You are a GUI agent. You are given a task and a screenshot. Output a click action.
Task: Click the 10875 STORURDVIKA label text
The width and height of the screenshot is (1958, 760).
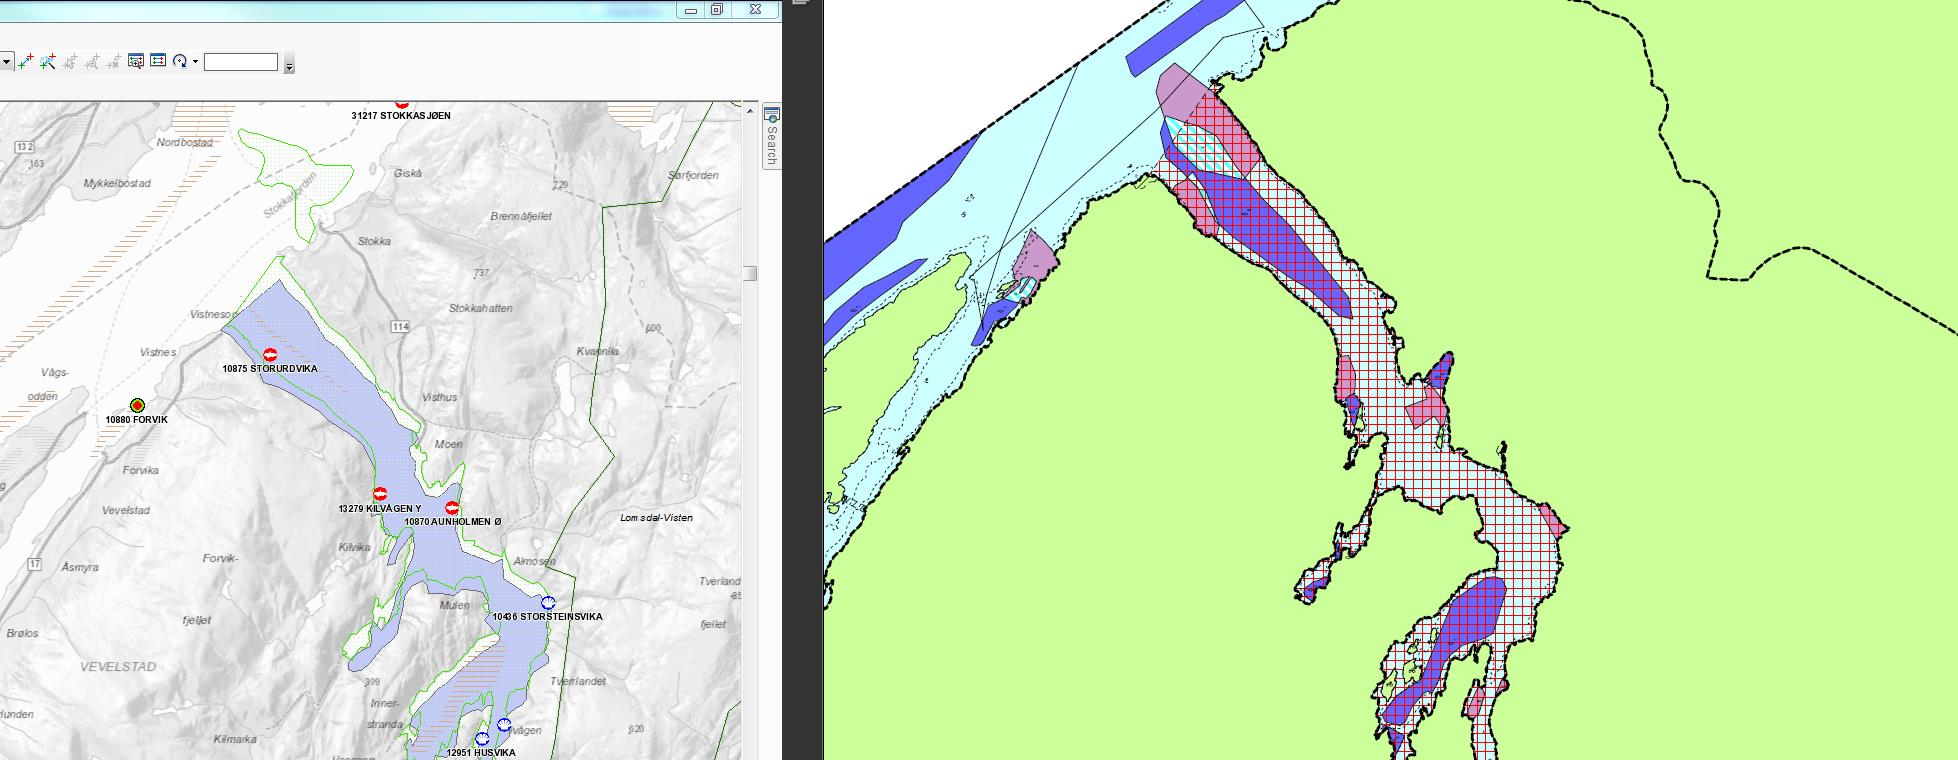[270, 369]
